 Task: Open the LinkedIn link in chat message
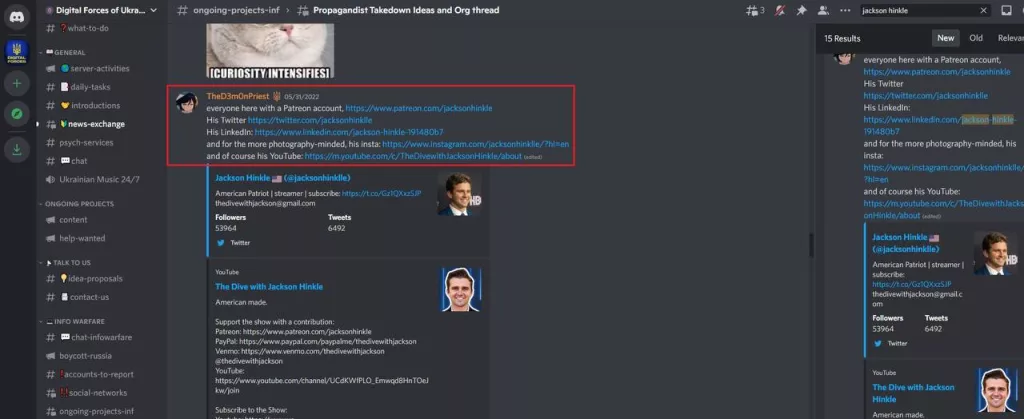349,132
